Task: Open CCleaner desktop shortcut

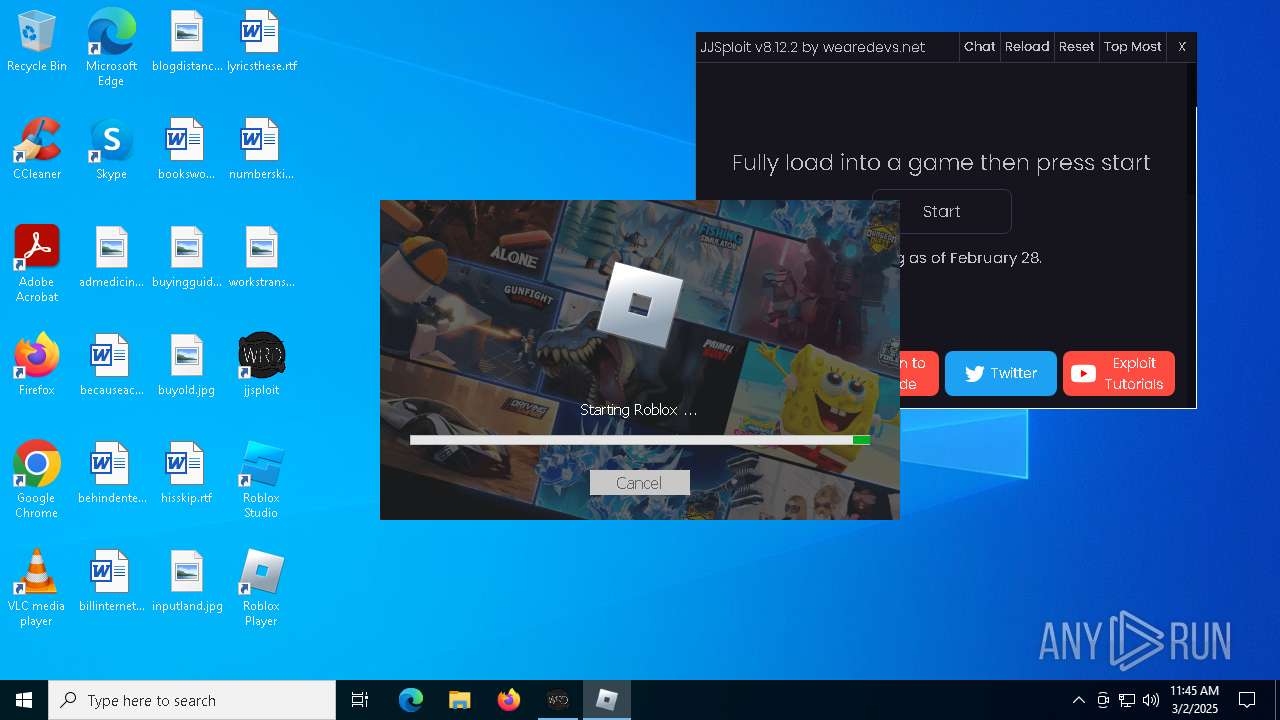Action: 37,150
